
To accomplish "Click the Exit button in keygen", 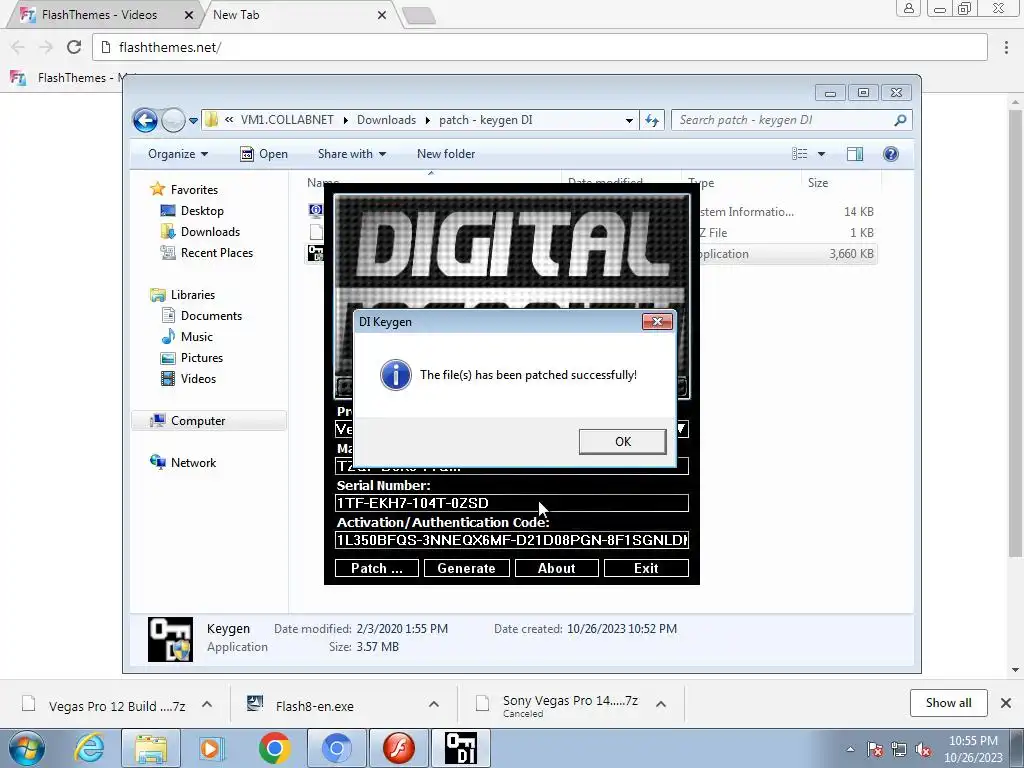I will click(646, 568).
